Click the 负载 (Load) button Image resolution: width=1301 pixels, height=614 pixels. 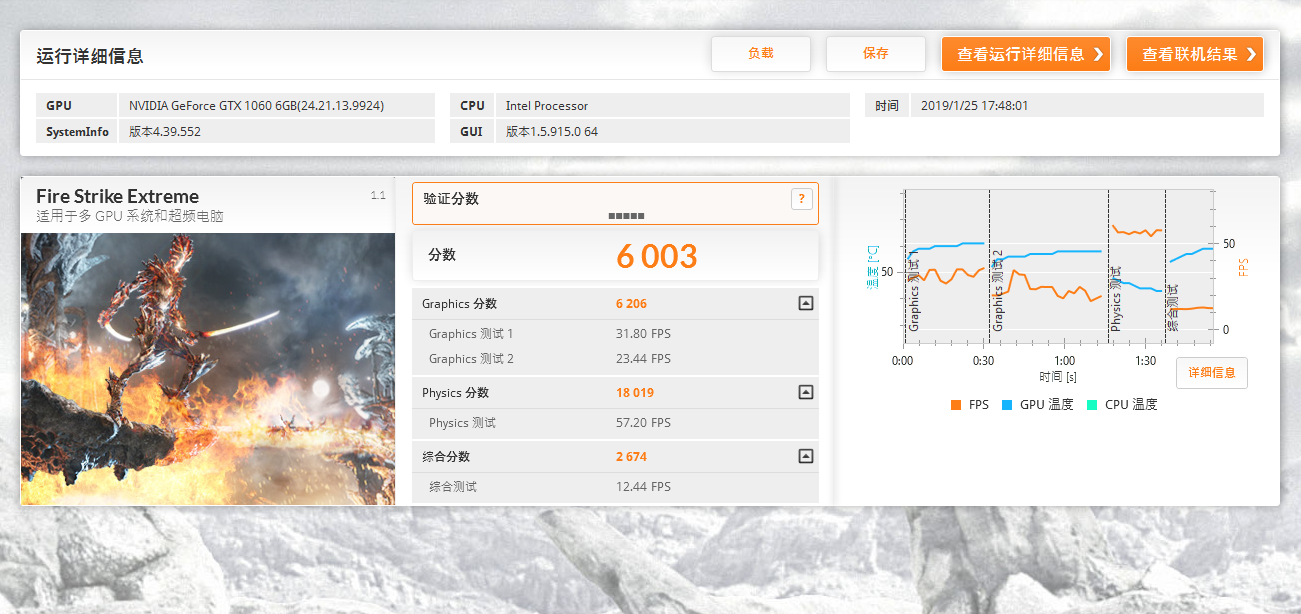pos(761,54)
